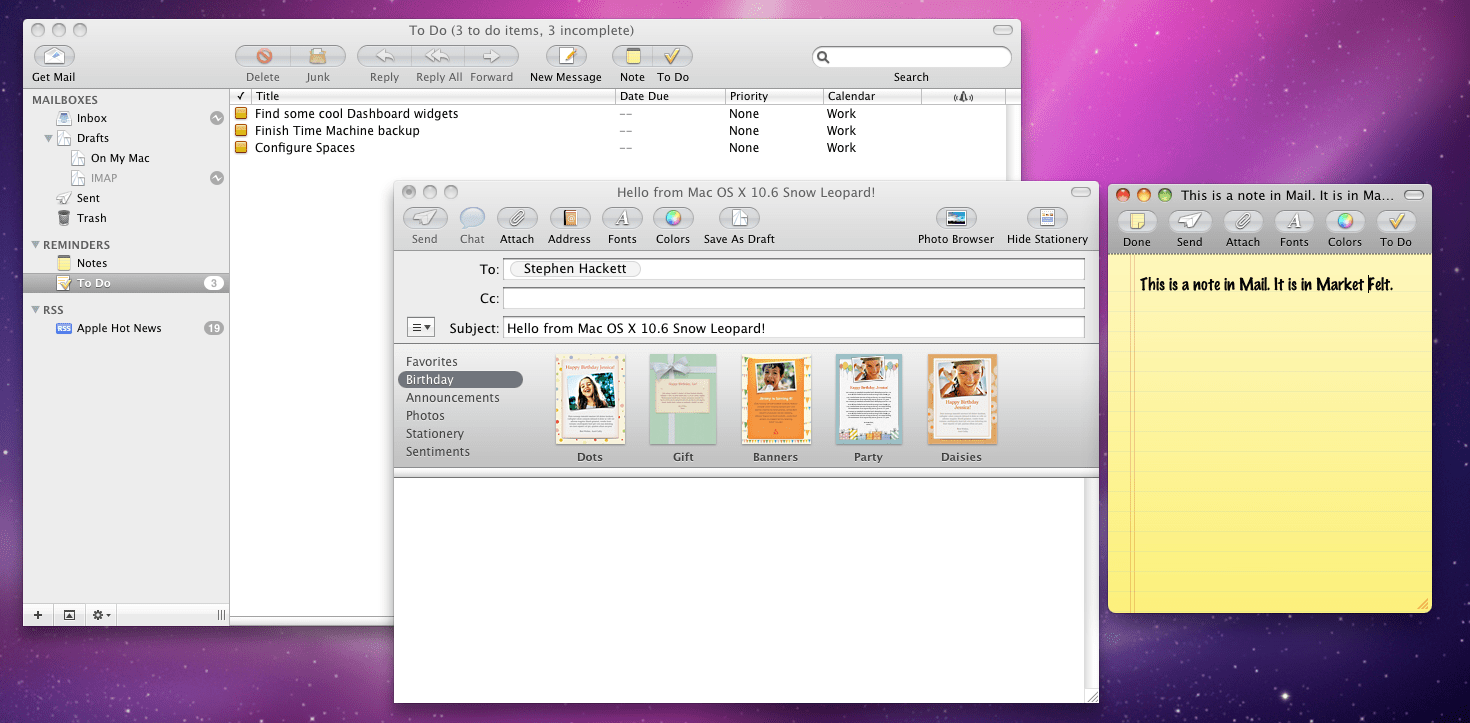1470x723 pixels.
Task: Click the Done icon in note window
Action: [x=1137, y=222]
